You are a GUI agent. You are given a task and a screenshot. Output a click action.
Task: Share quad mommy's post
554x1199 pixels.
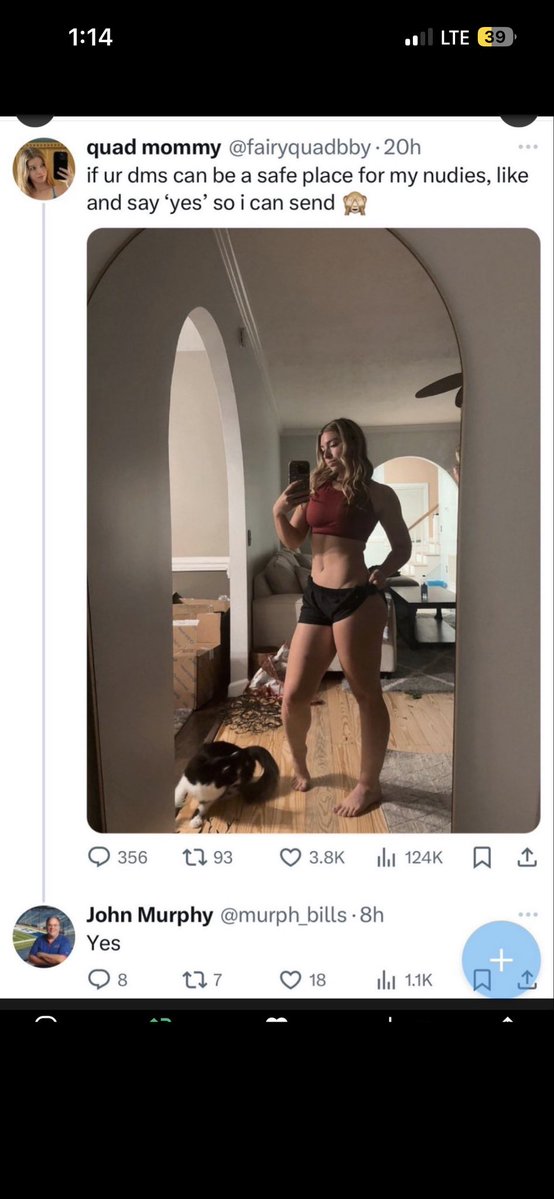point(526,858)
